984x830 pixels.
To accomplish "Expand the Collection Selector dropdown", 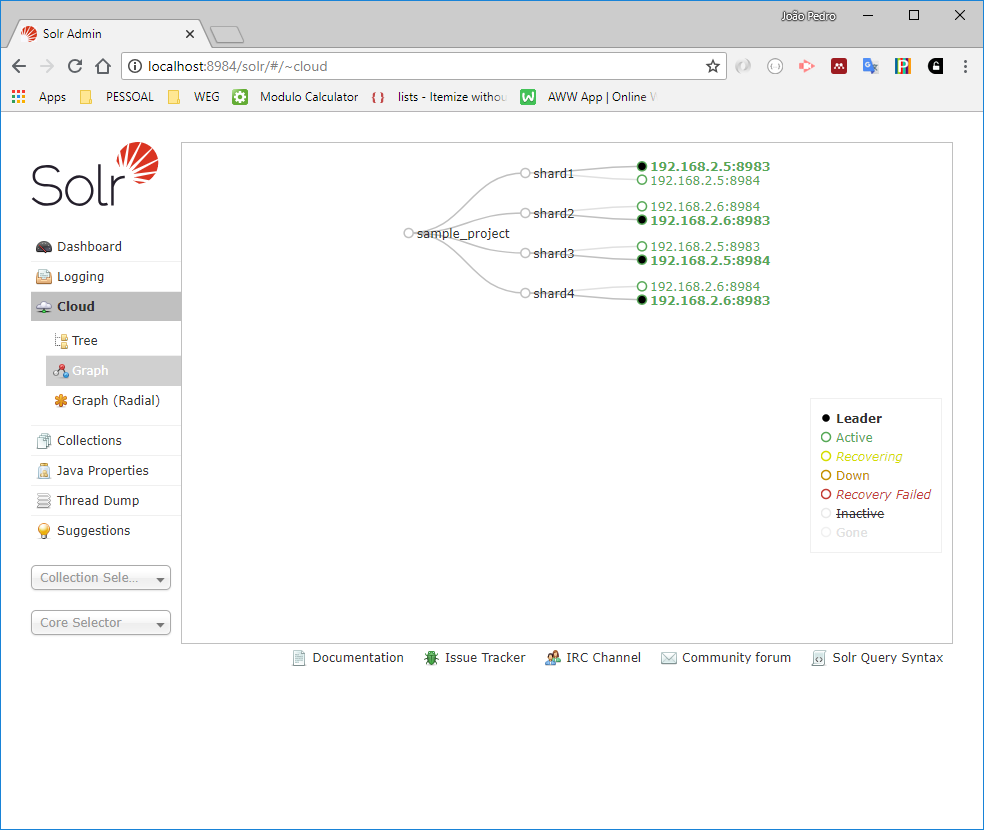I will click(x=101, y=578).
